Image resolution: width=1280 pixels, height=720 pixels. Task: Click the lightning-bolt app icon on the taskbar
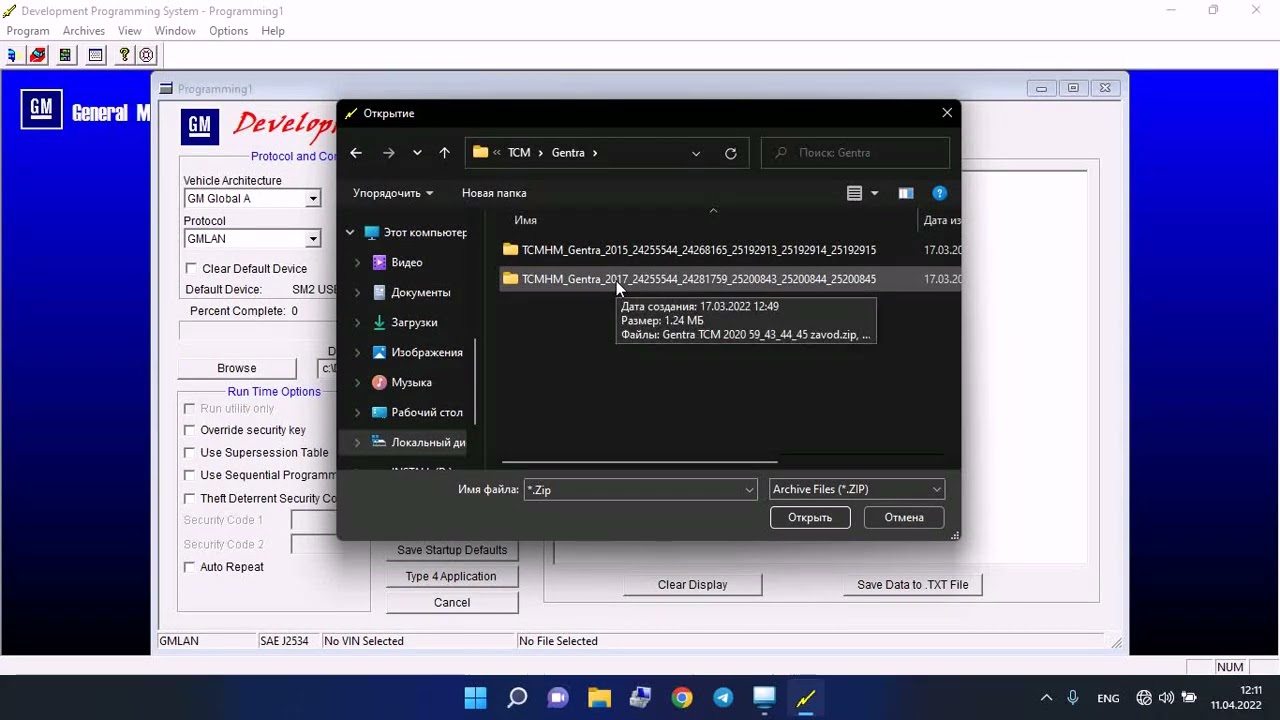(806, 697)
